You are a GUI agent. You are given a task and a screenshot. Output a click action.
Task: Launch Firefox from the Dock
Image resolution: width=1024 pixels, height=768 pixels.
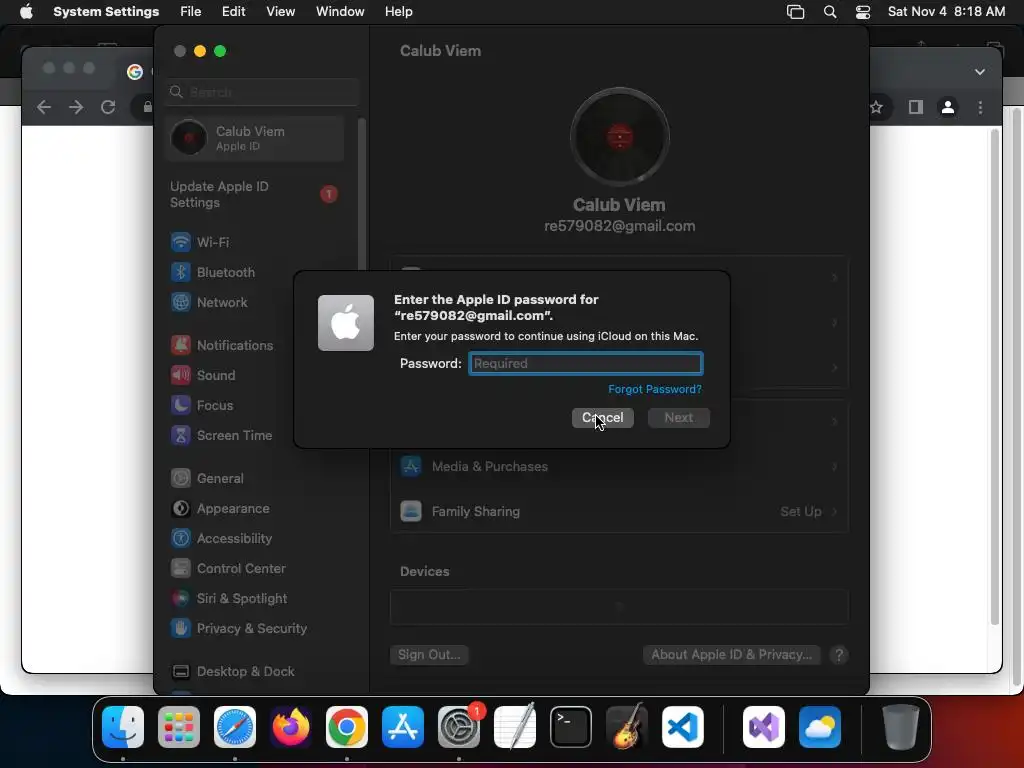[x=291, y=727]
